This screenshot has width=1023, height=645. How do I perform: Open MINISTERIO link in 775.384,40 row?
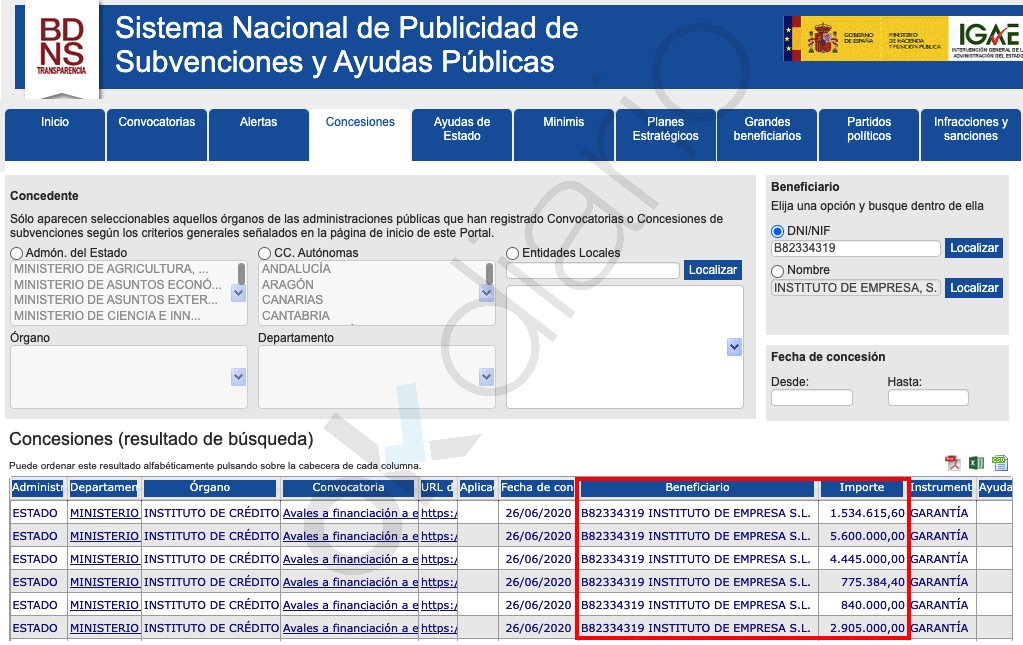coord(104,582)
